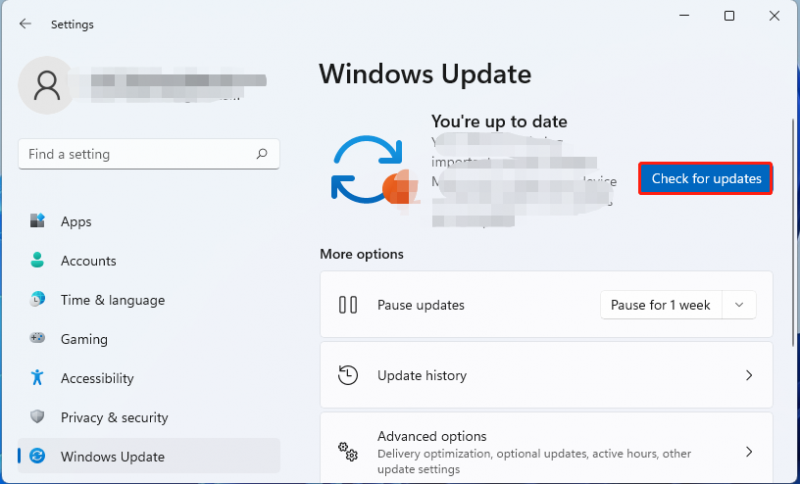Open the Accounts settings category
This screenshot has height=484, width=800.
(x=148, y=261)
